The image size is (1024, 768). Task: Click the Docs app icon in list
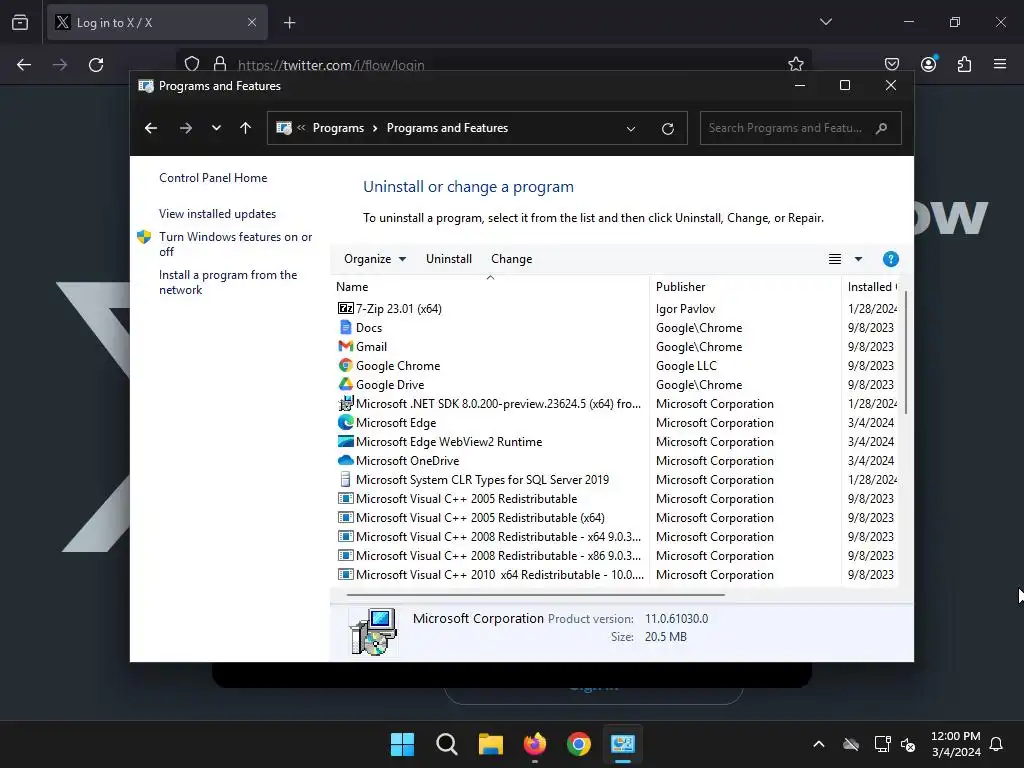[345, 327]
